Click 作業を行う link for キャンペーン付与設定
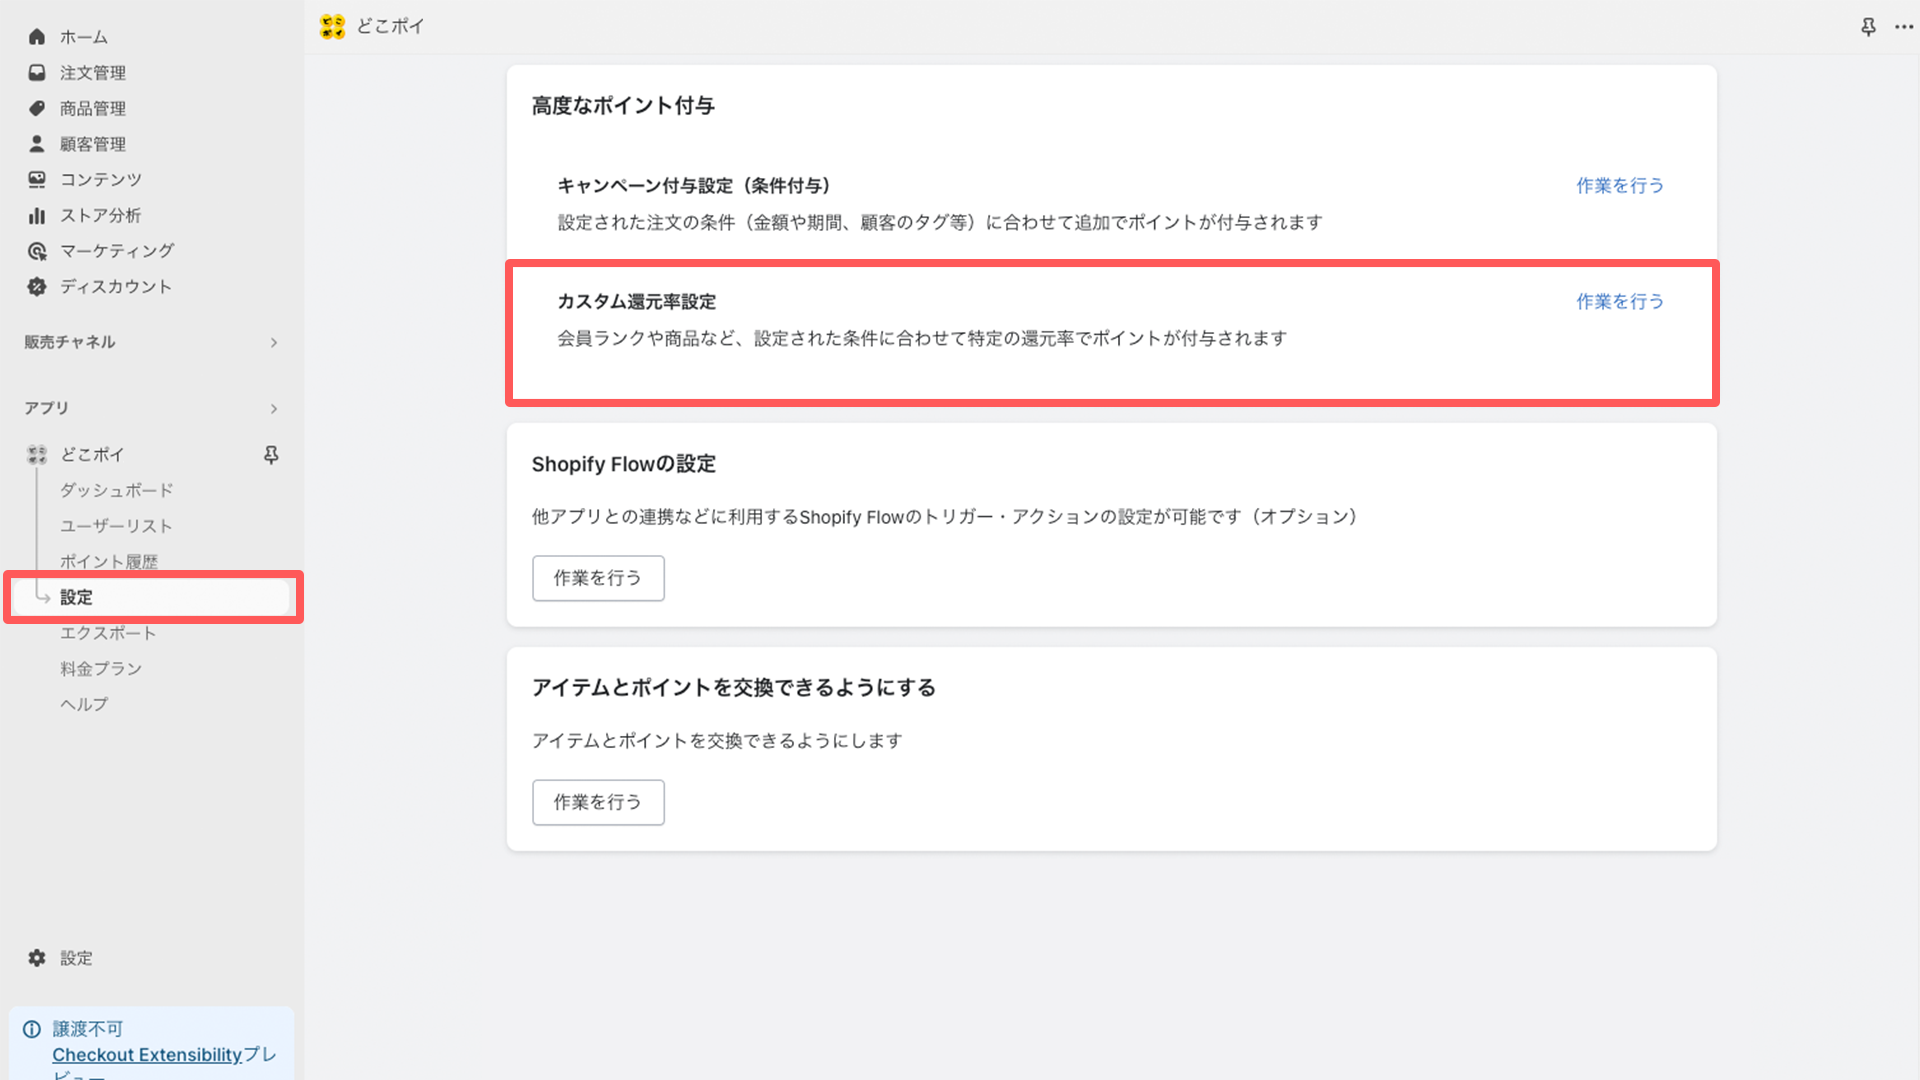1920x1080 pixels. 1620,186
